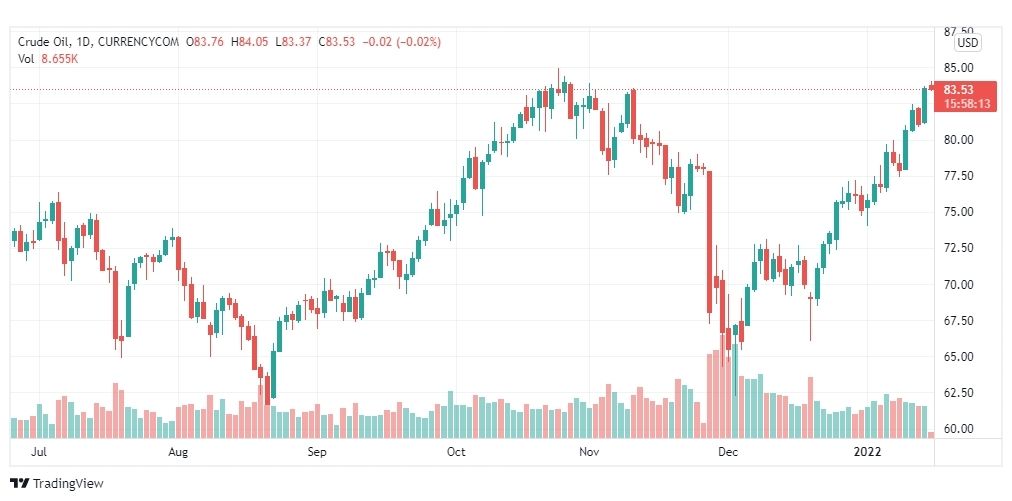1012x501 pixels.
Task: Select the Aug label on time axis
Action: point(178,452)
